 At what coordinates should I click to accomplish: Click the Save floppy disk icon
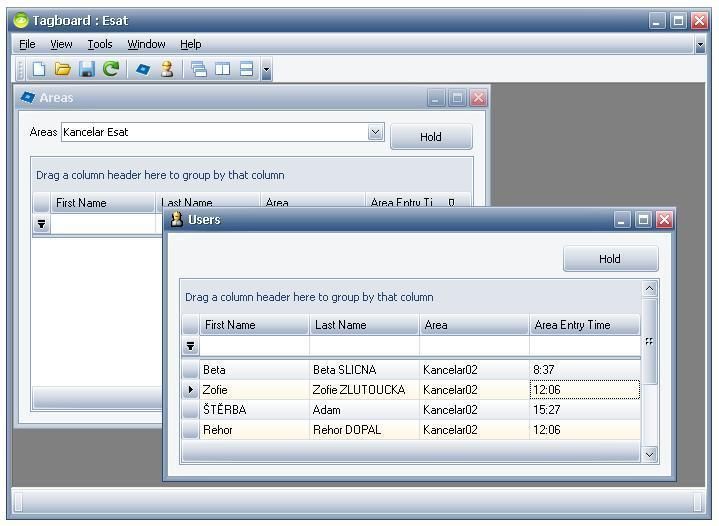(87, 69)
